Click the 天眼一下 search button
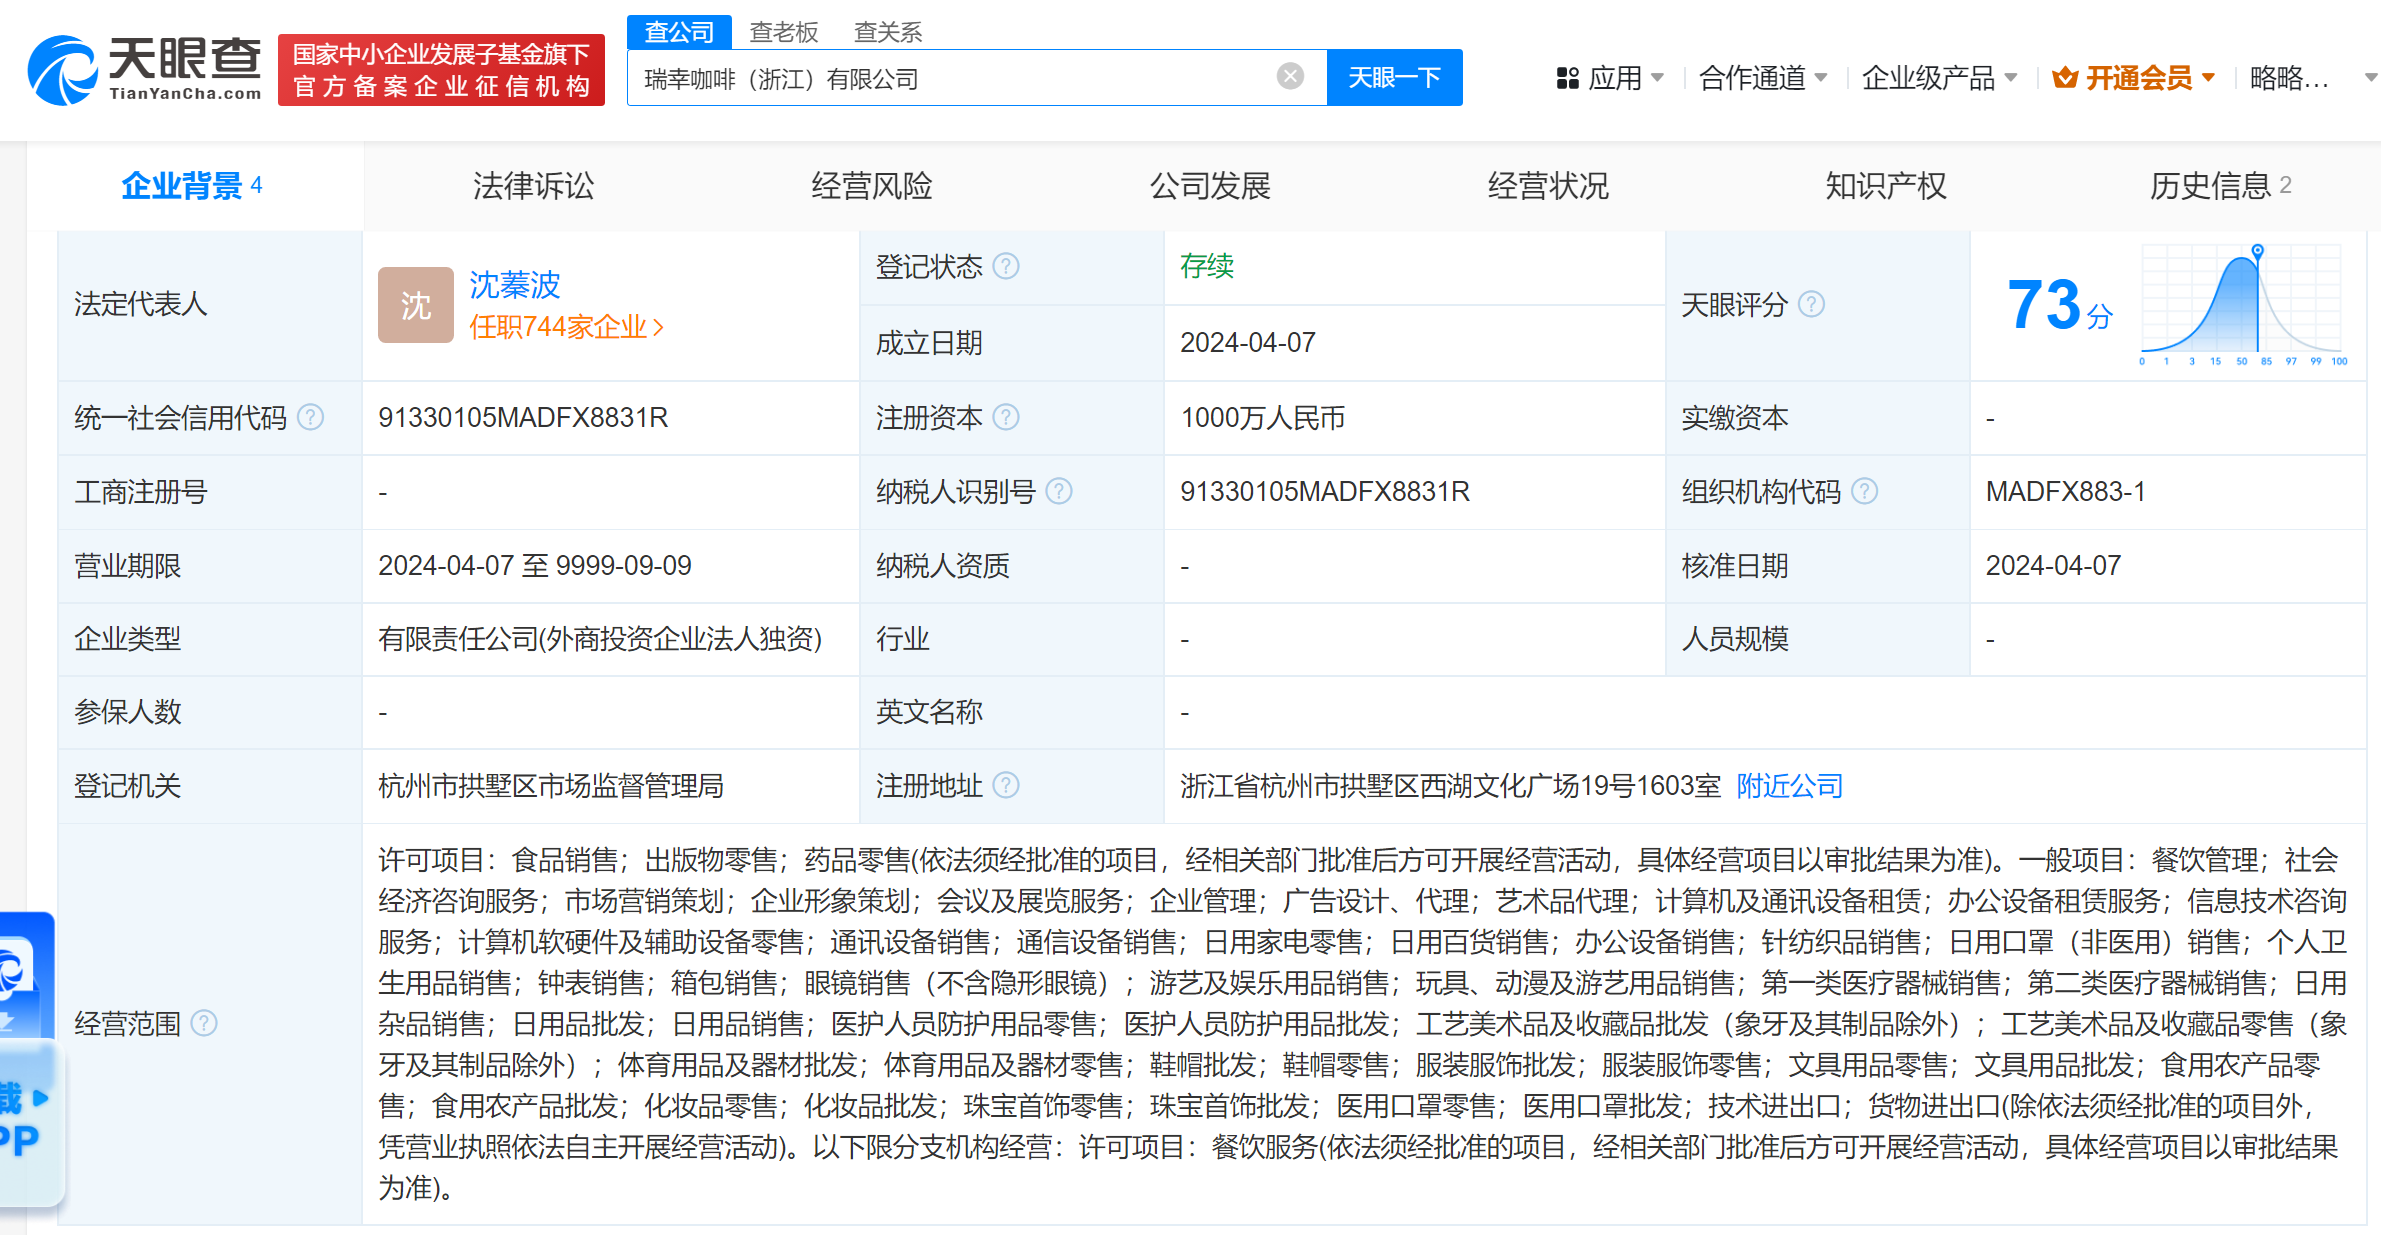 pos(1394,77)
